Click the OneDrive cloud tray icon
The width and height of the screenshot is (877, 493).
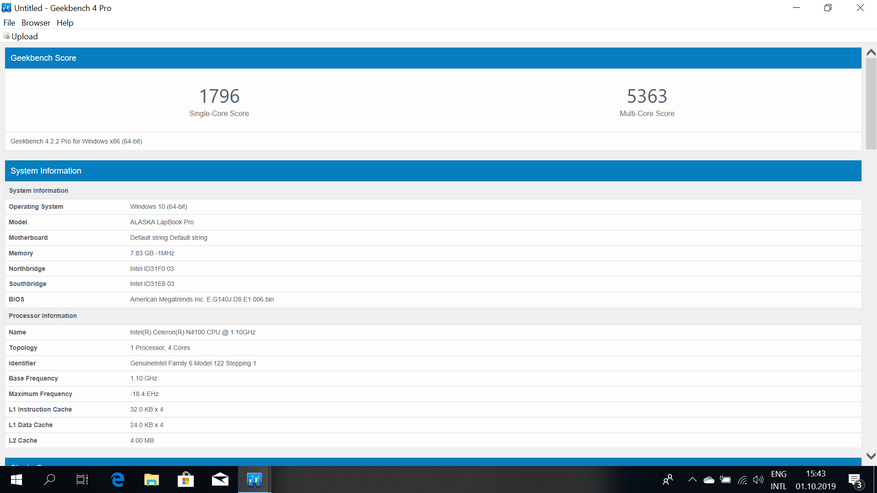coord(709,480)
